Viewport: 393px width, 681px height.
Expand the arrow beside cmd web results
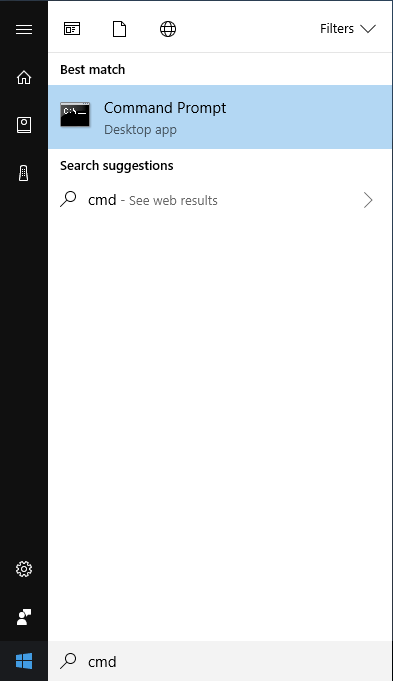pyautogui.click(x=368, y=200)
